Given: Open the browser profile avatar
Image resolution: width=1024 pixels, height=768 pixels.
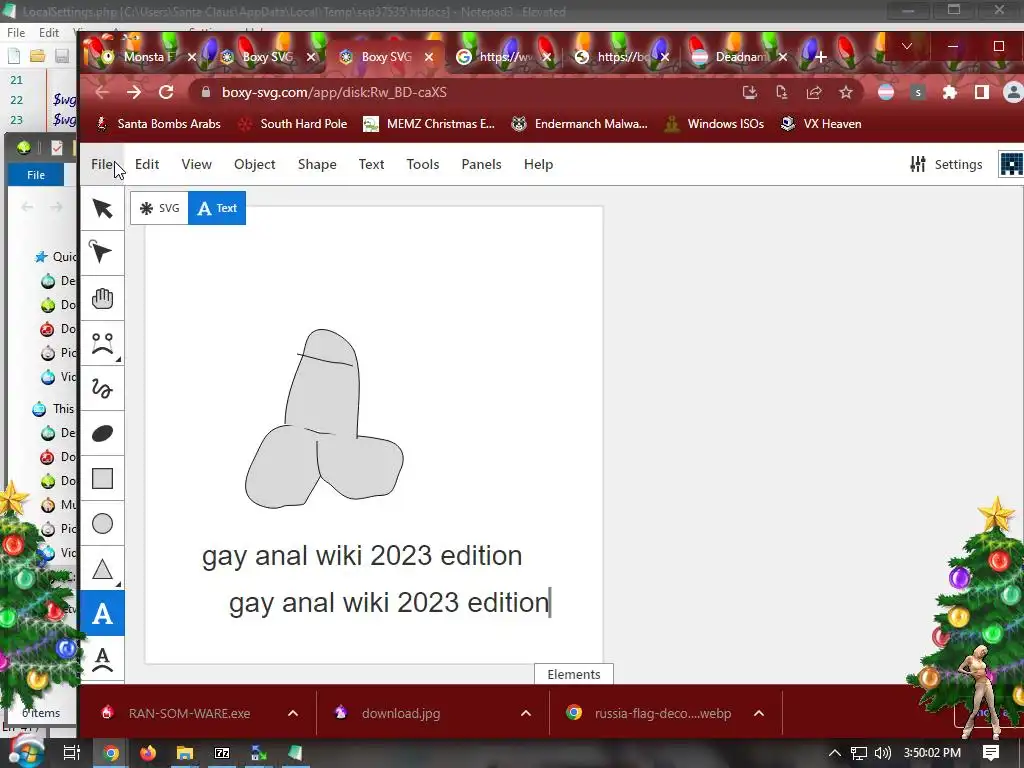Looking at the screenshot, I should (1013, 92).
